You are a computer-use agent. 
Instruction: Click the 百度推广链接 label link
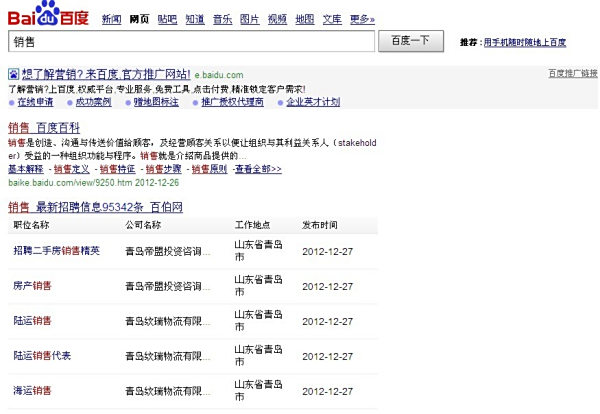pyautogui.click(x=573, y=73)
